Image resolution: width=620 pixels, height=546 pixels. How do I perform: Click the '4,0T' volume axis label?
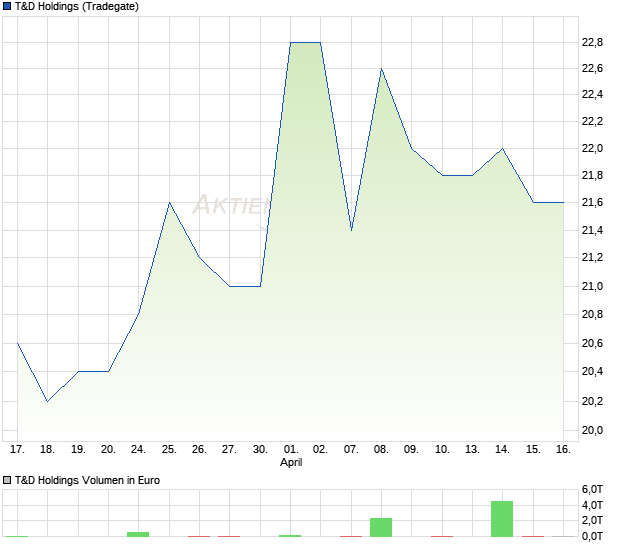(592, 505)
